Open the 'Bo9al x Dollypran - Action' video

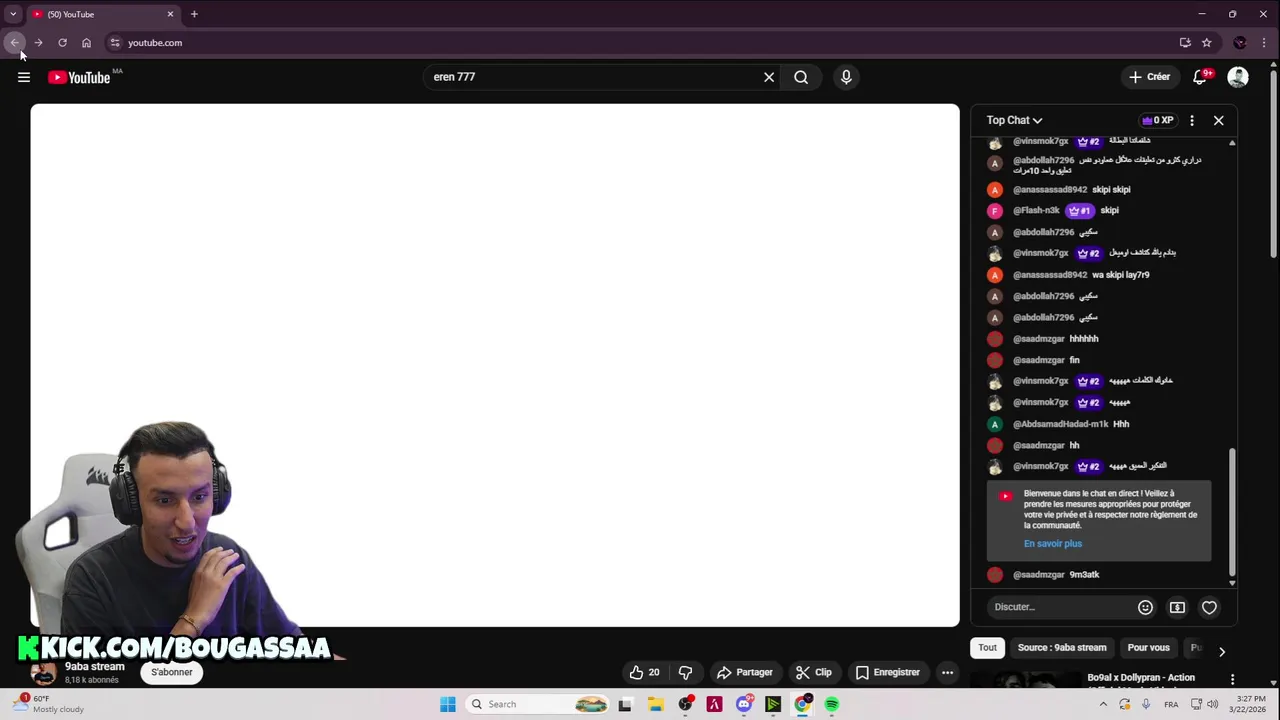coord(1141,678)
